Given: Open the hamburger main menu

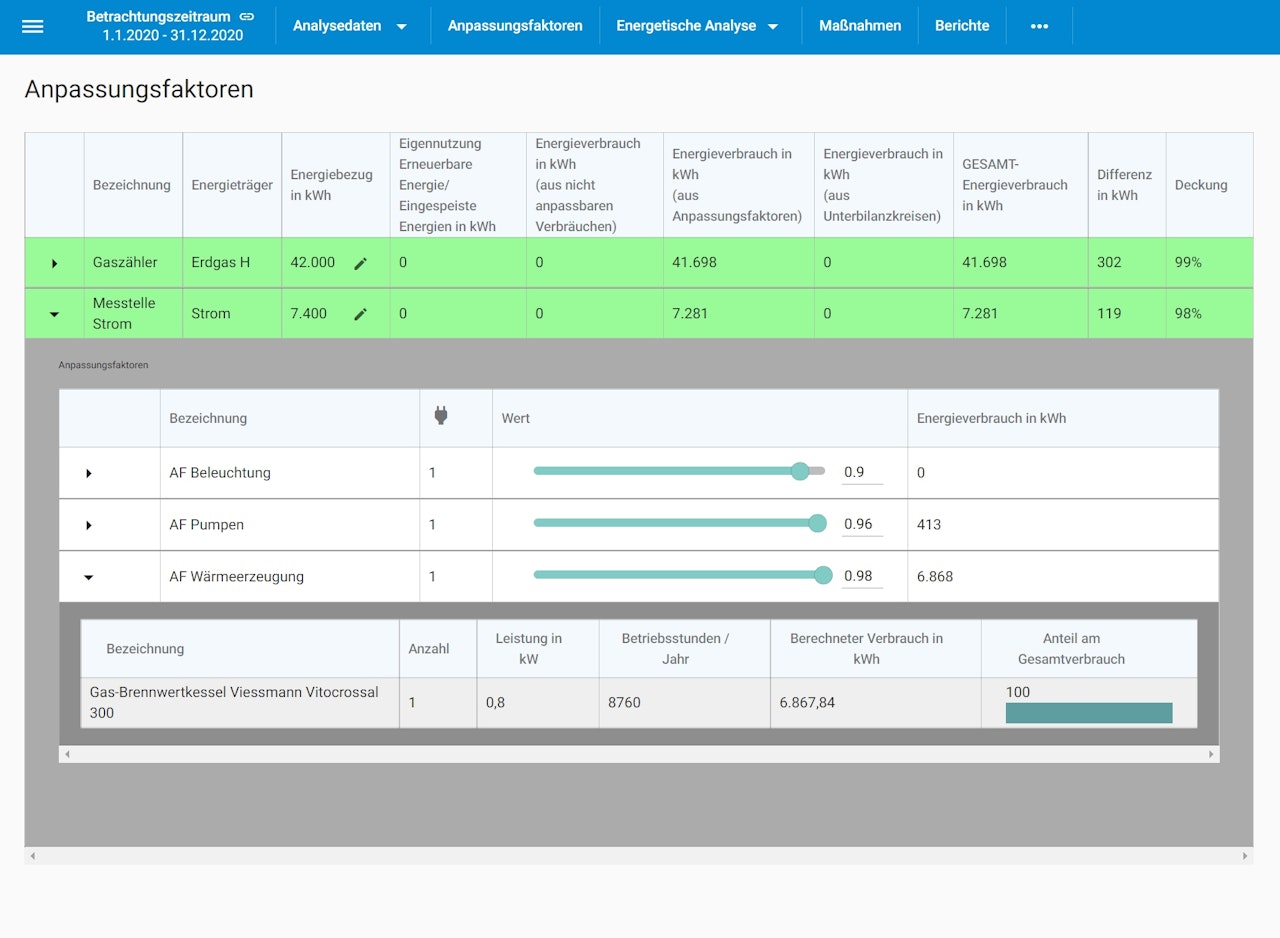Looking at the screenshot, I should tap(33, 26).
